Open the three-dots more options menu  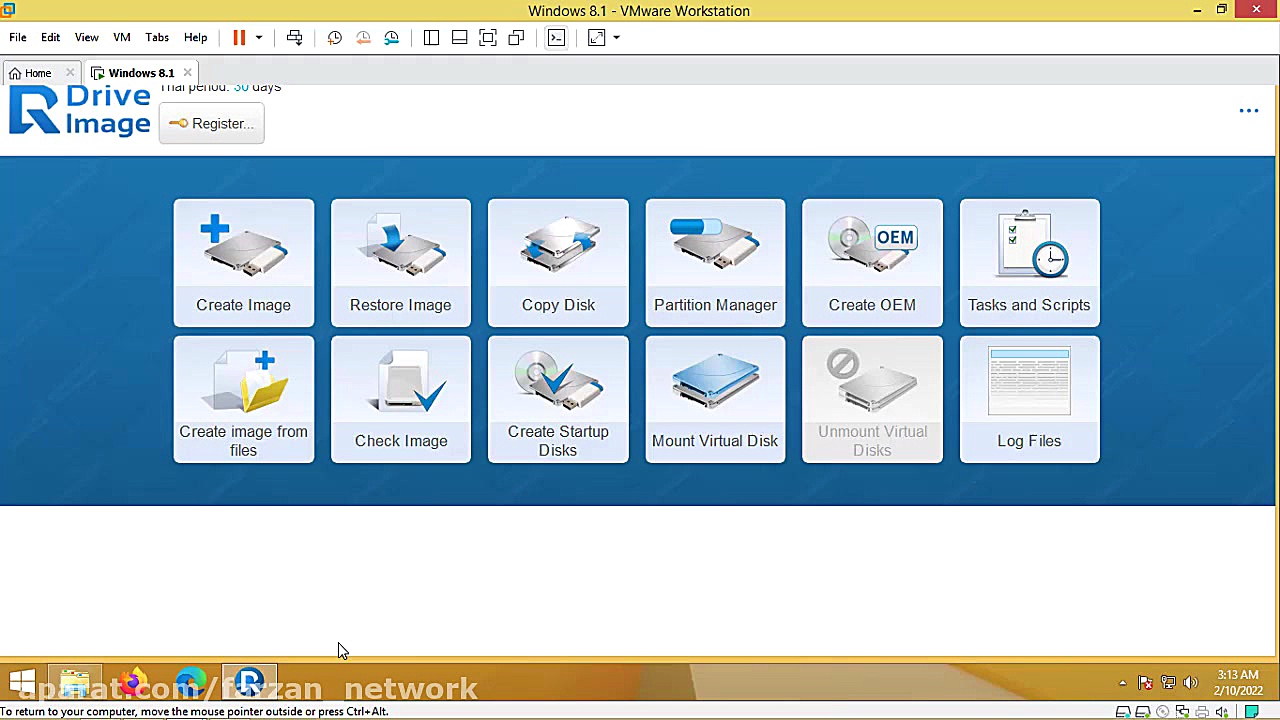coord(1248,111)
